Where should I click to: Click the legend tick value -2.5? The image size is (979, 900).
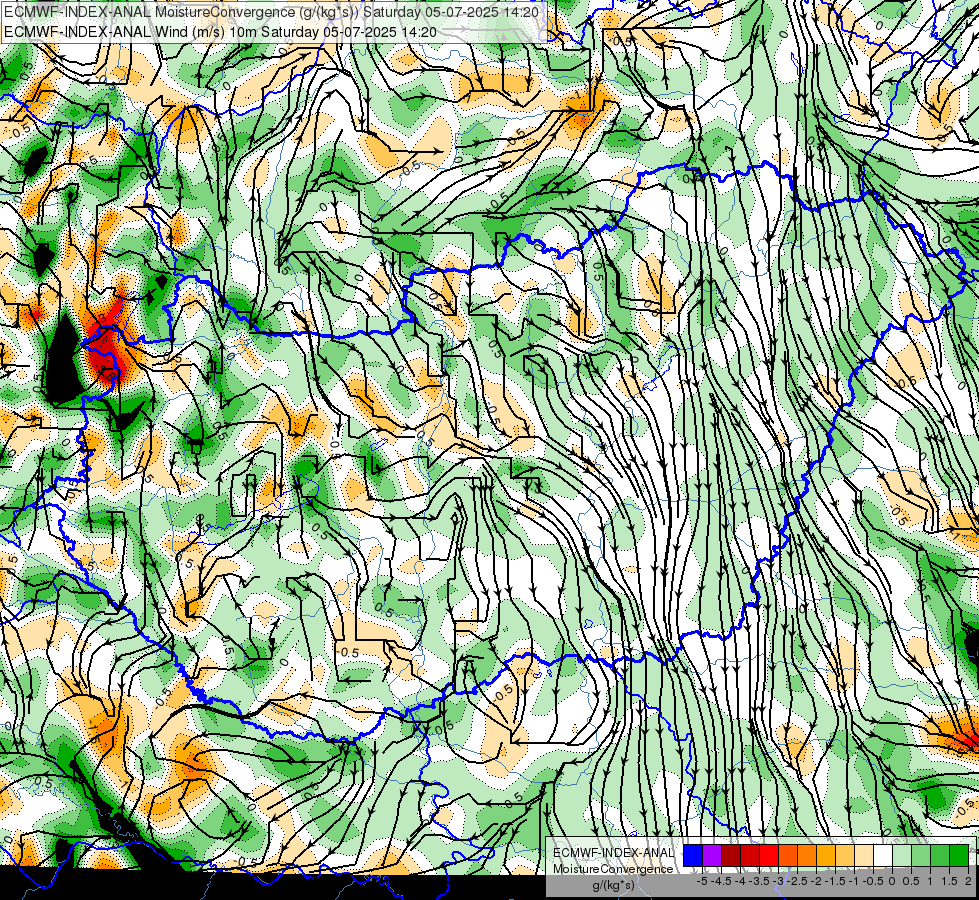[x=797, y=881]
